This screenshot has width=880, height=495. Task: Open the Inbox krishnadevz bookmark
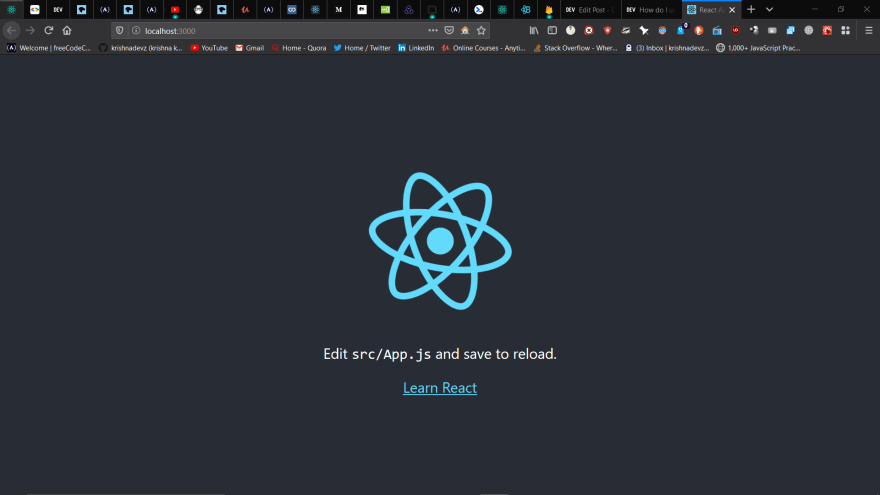[667, 48]
